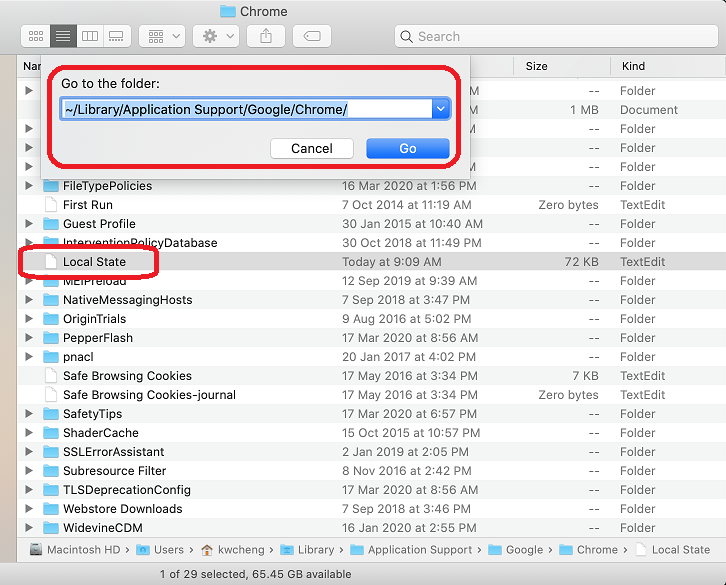The image size is (726, 585).
Task: Select list view button
Action: [x=63, y=36]
